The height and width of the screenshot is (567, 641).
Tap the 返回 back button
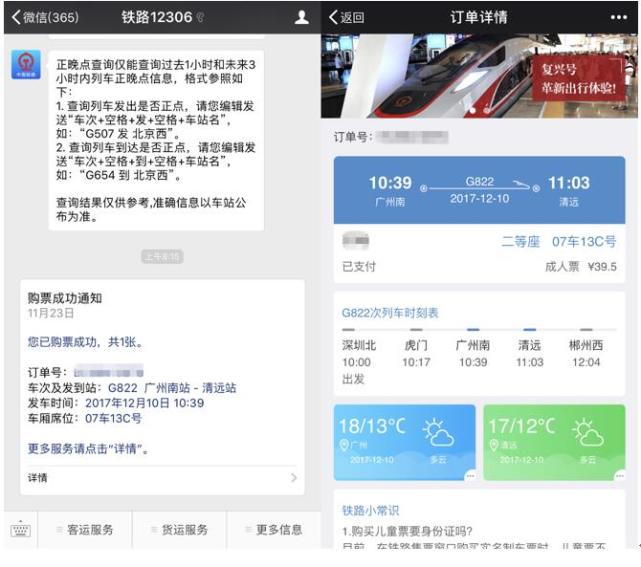point(347,17)
